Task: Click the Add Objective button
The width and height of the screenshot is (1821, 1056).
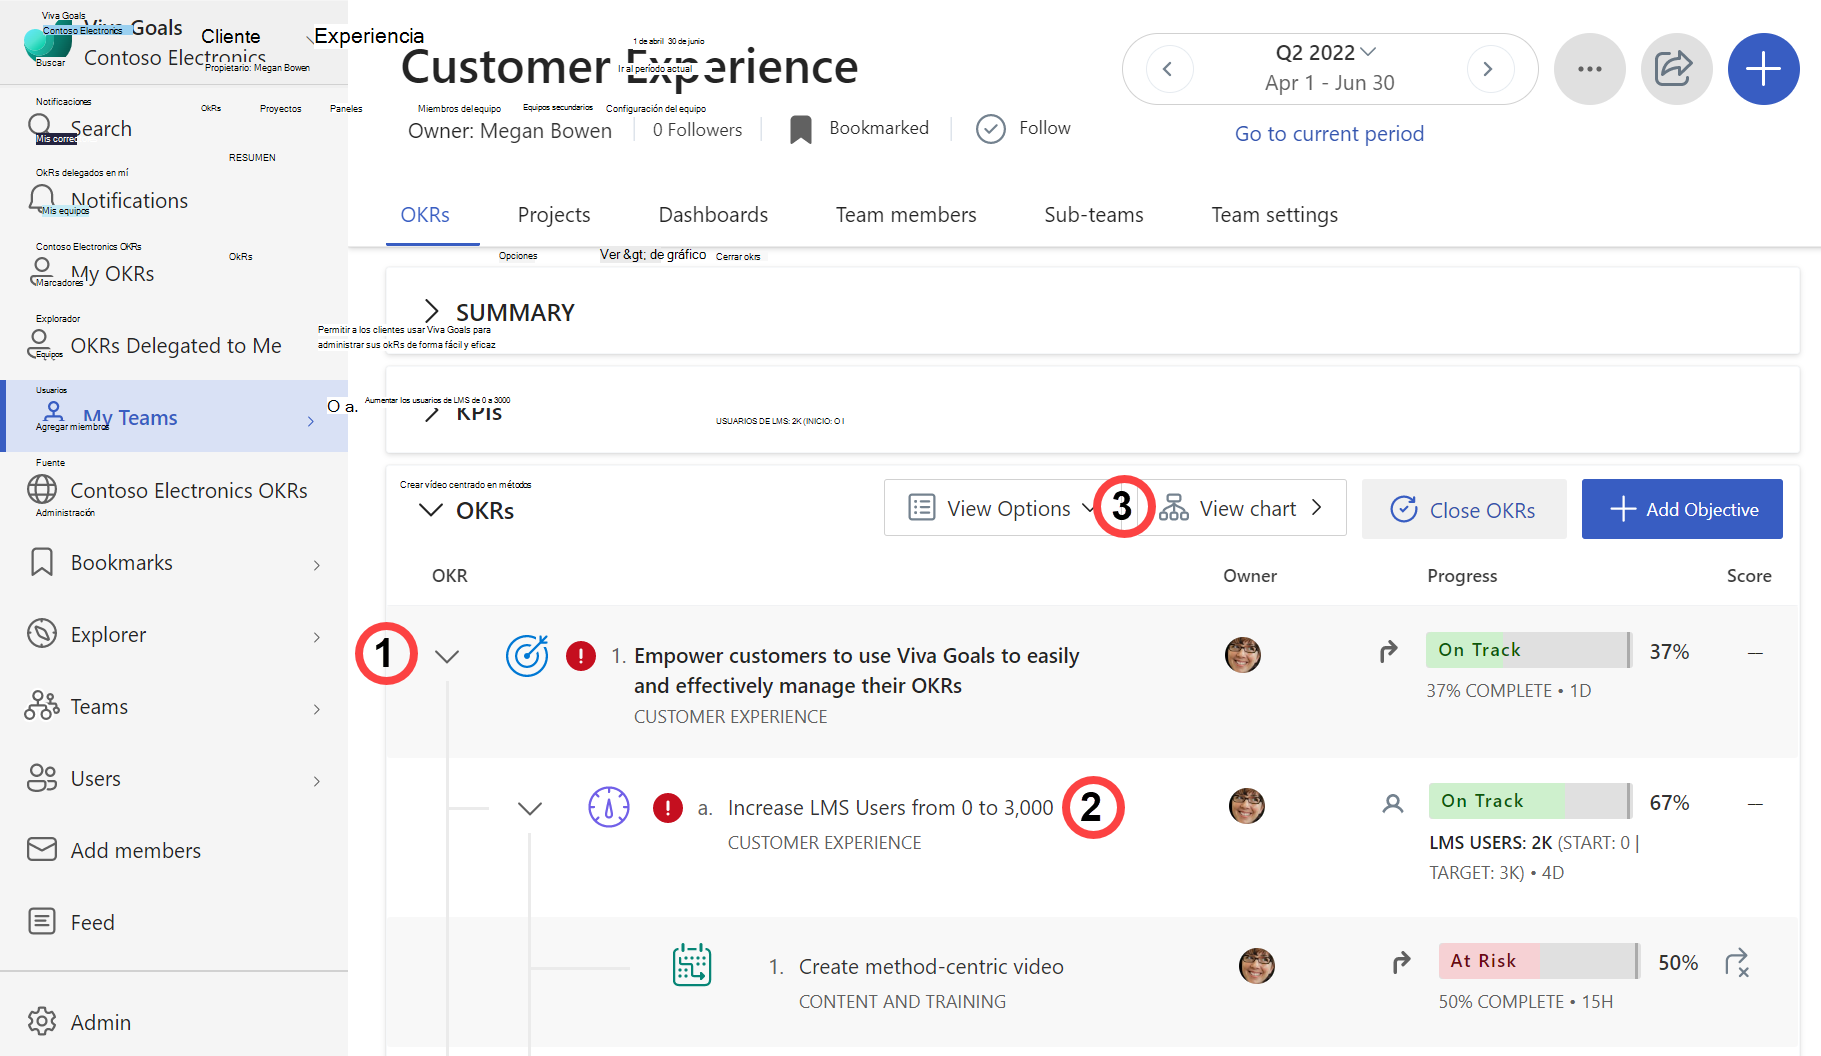Action: click(x=1682, y=509)
